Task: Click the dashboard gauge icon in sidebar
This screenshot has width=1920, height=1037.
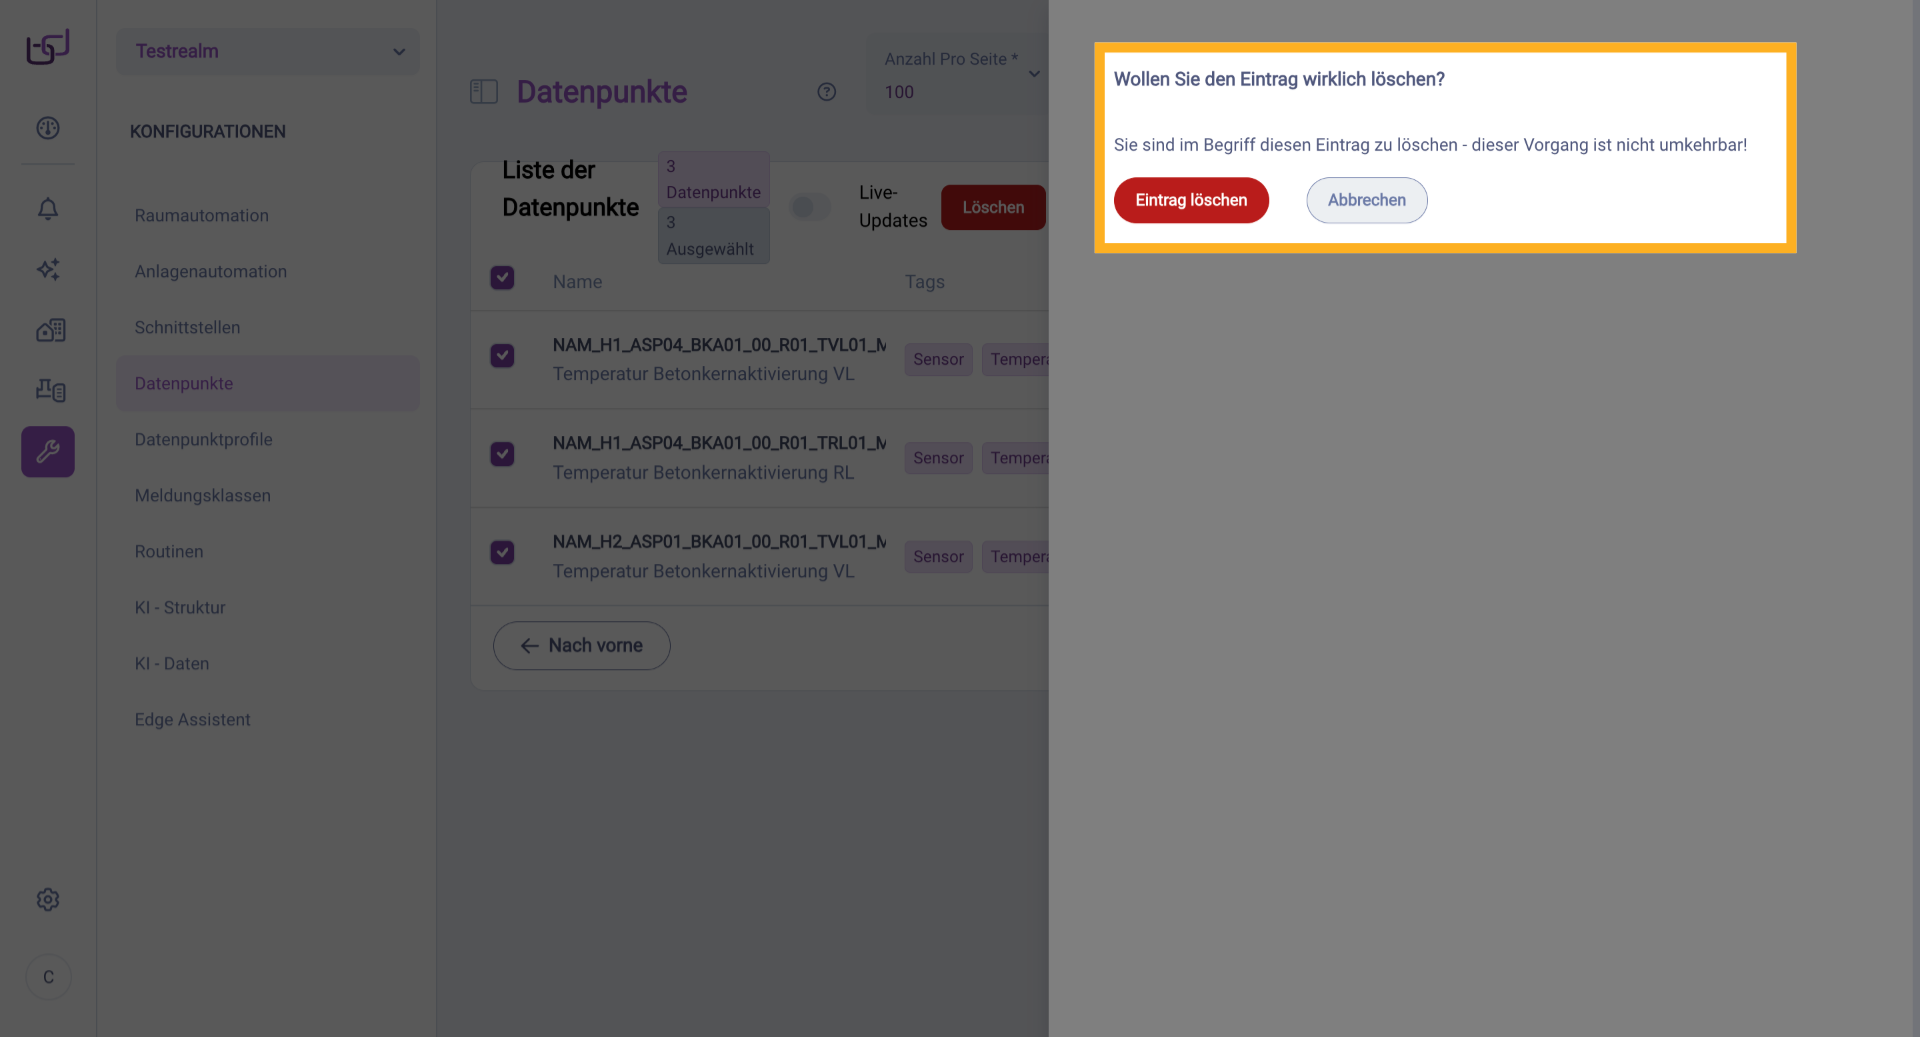Action: (x=48, y=128)
